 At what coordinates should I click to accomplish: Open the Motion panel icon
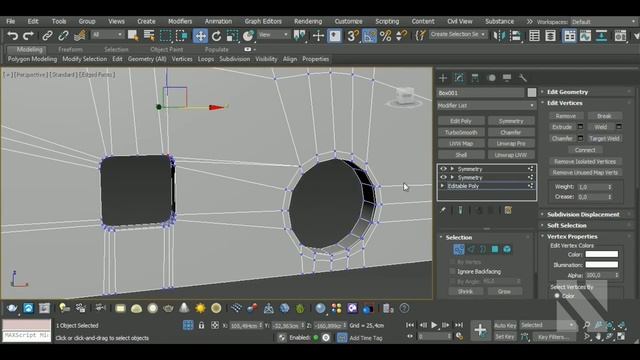pos(491,78)
